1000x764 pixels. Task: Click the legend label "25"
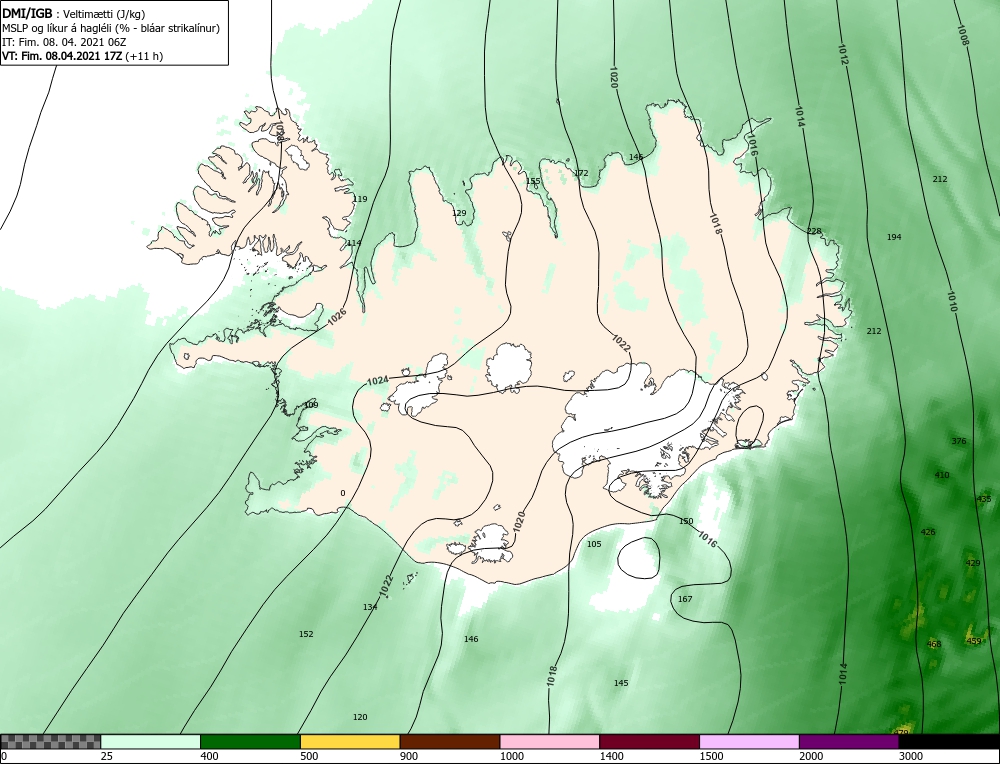[x=107, y=756]
